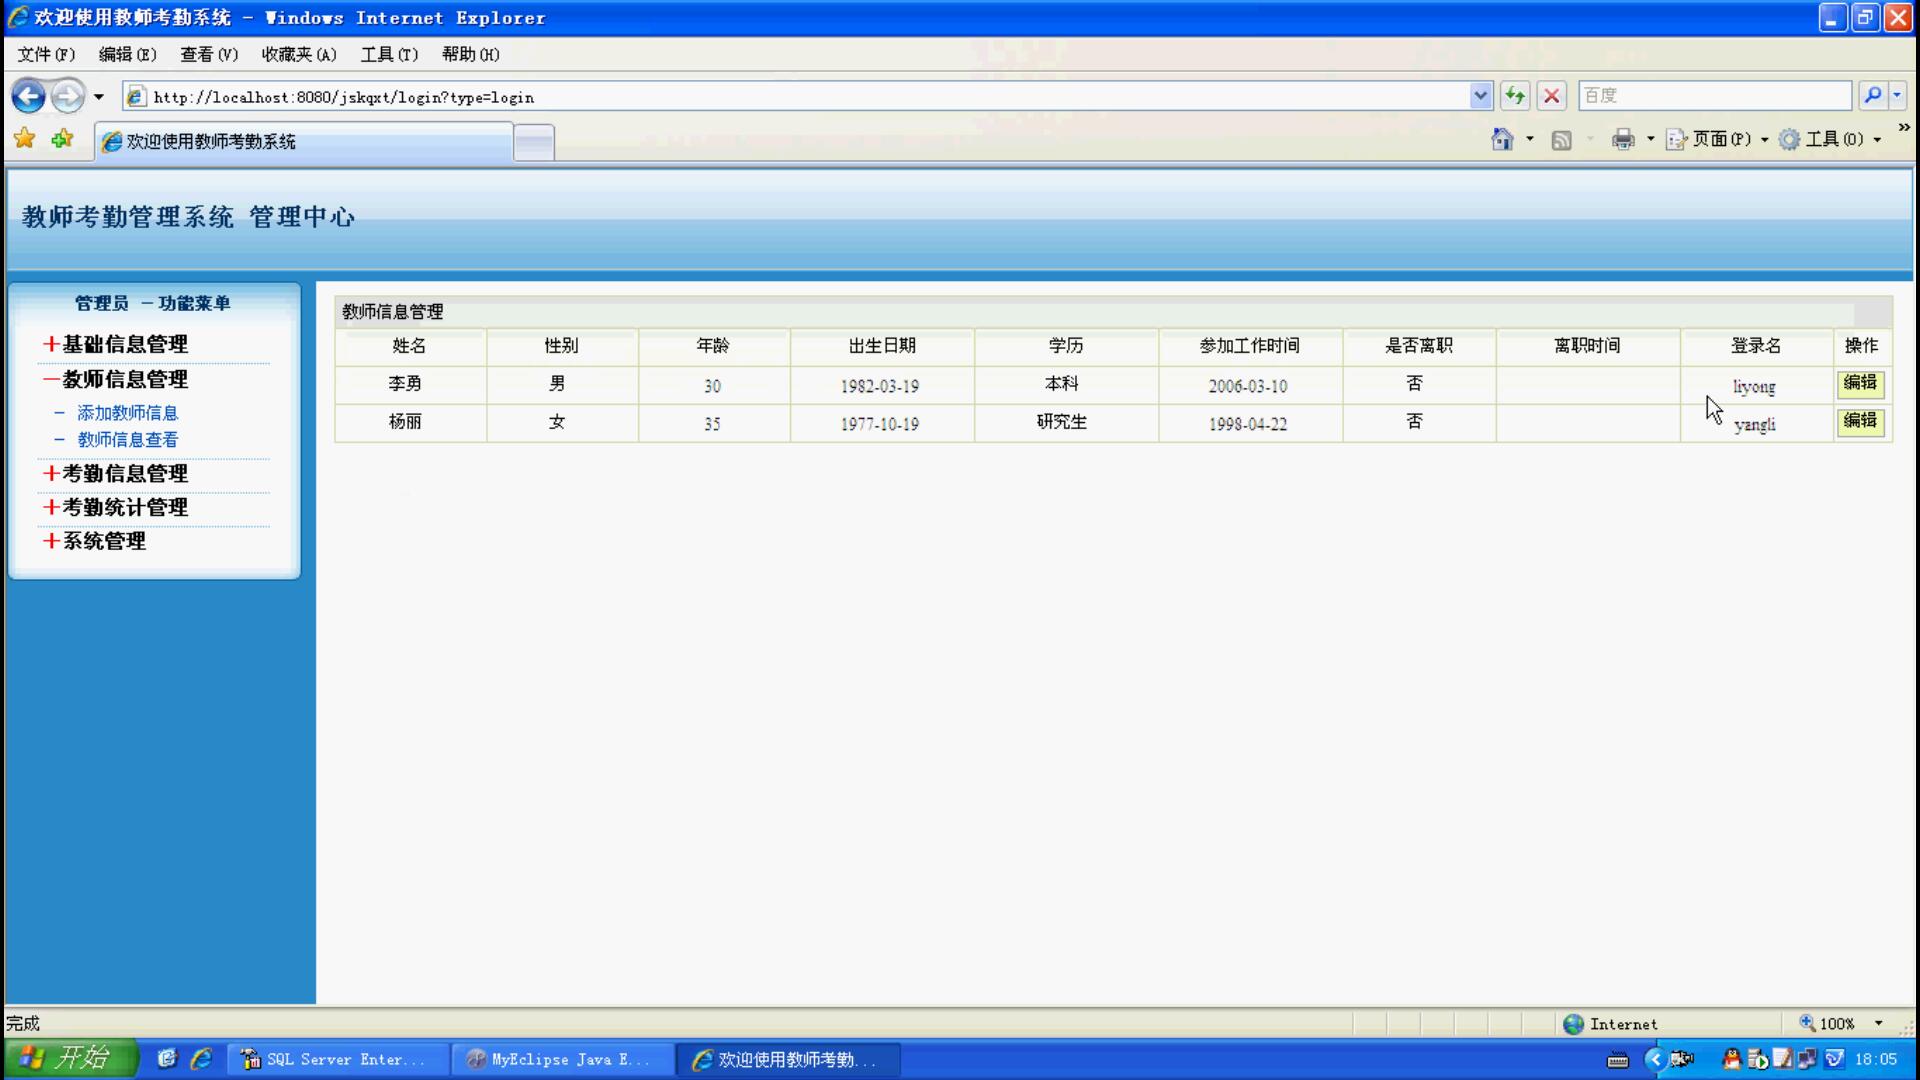
Task: Expand the toolbar overflow chevron
Action: tap(1903, 127)
